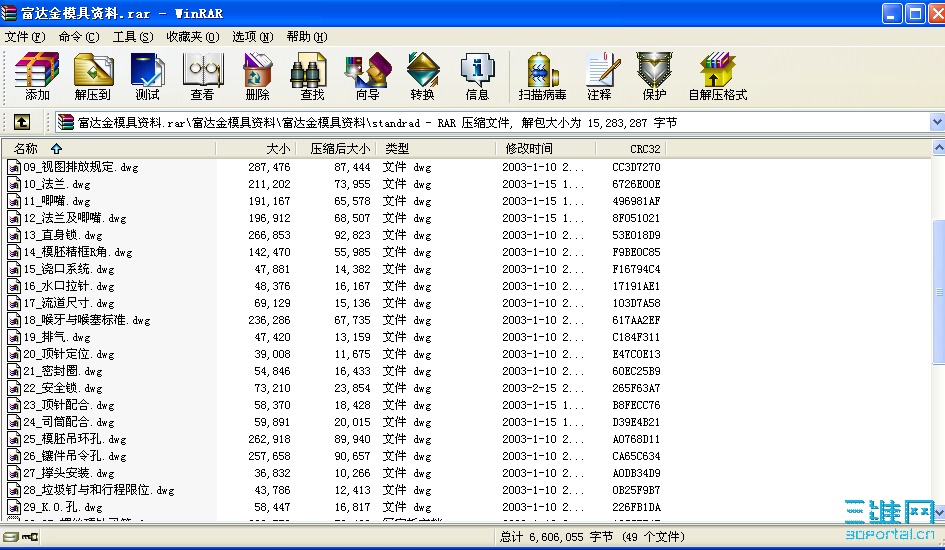Select file 24_司筒配合.dwg
This screenshot has width=945, height=550.
click(x=69, y=422)
